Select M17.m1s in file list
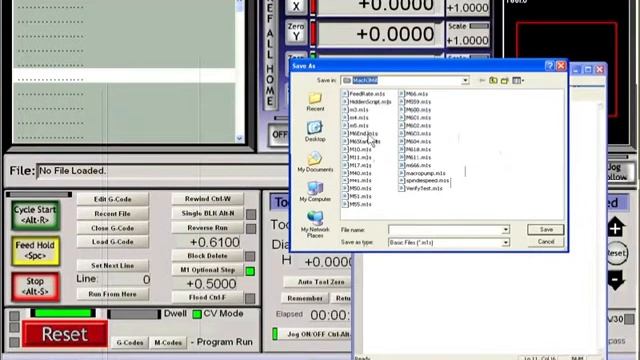Image resolution: width=640 pixels, height=360 pixels. 357,165
